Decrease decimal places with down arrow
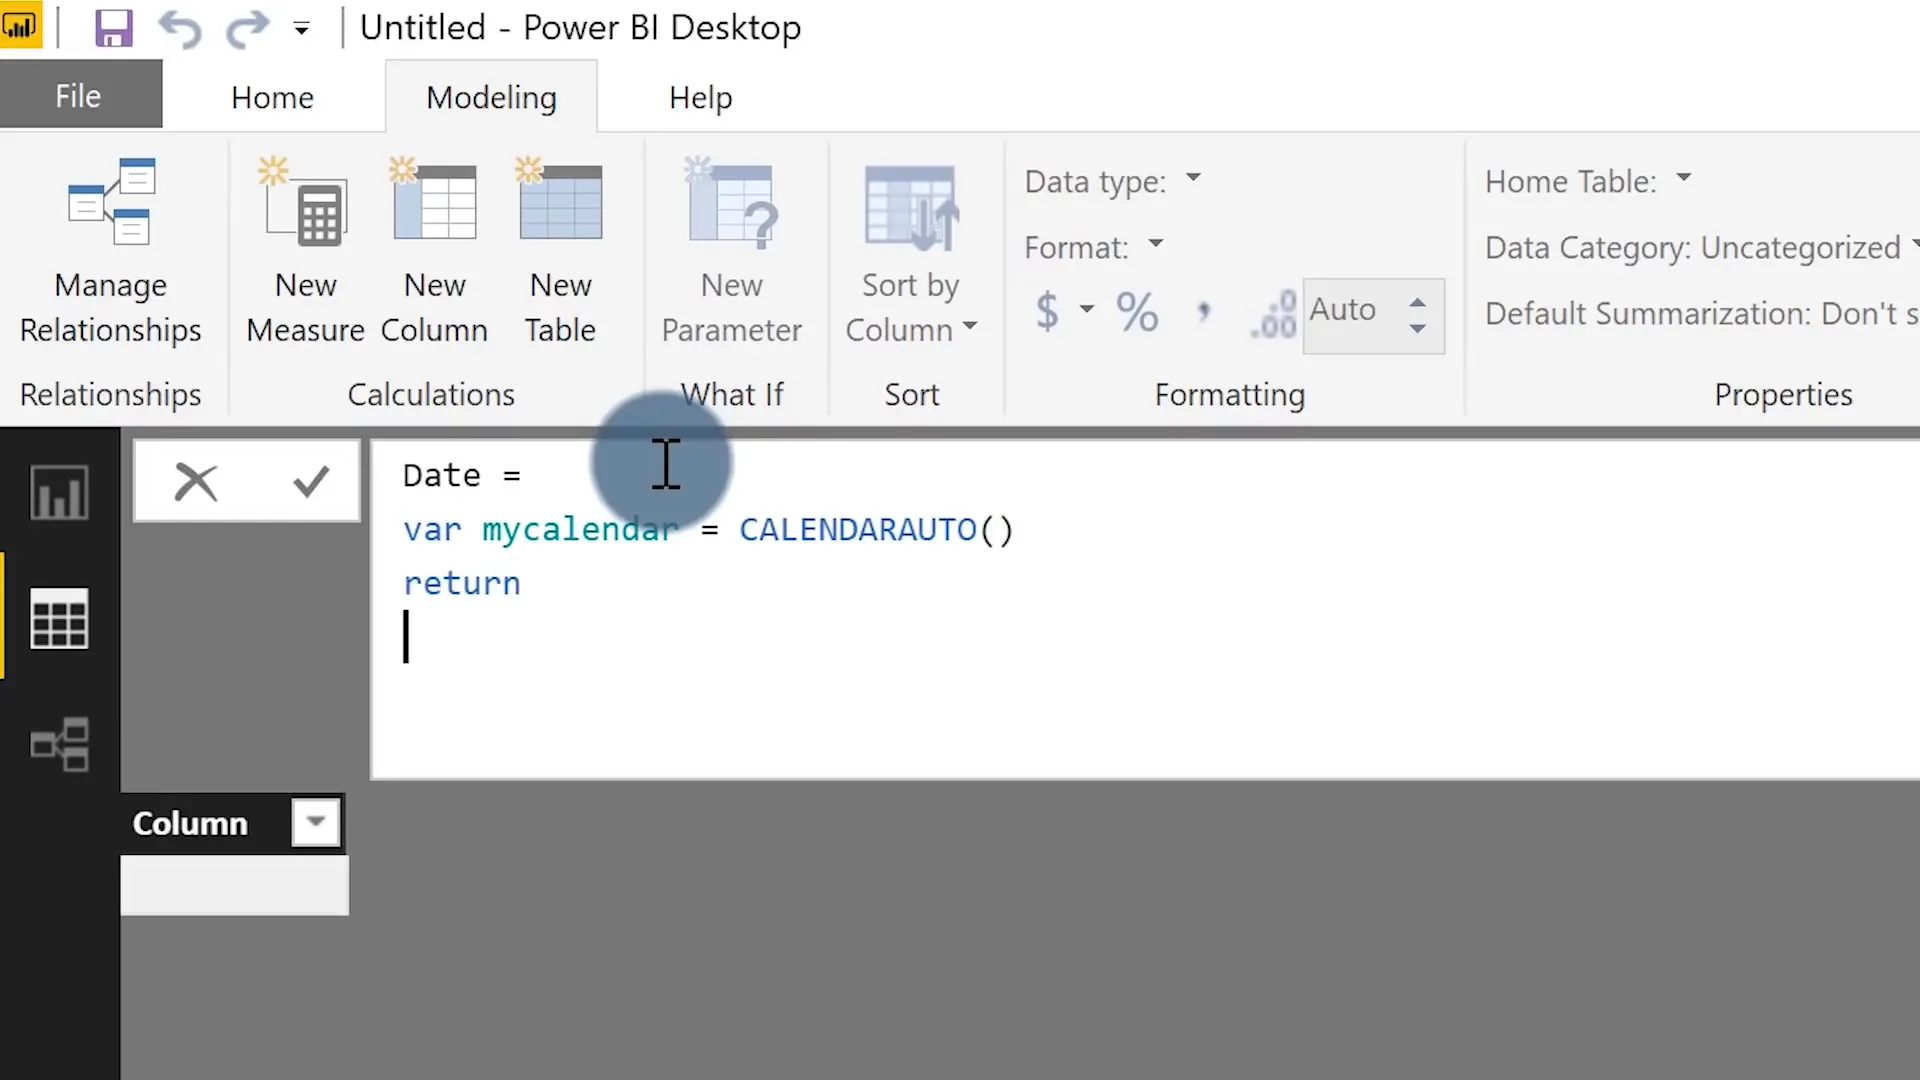 (x=1417, y=328)
